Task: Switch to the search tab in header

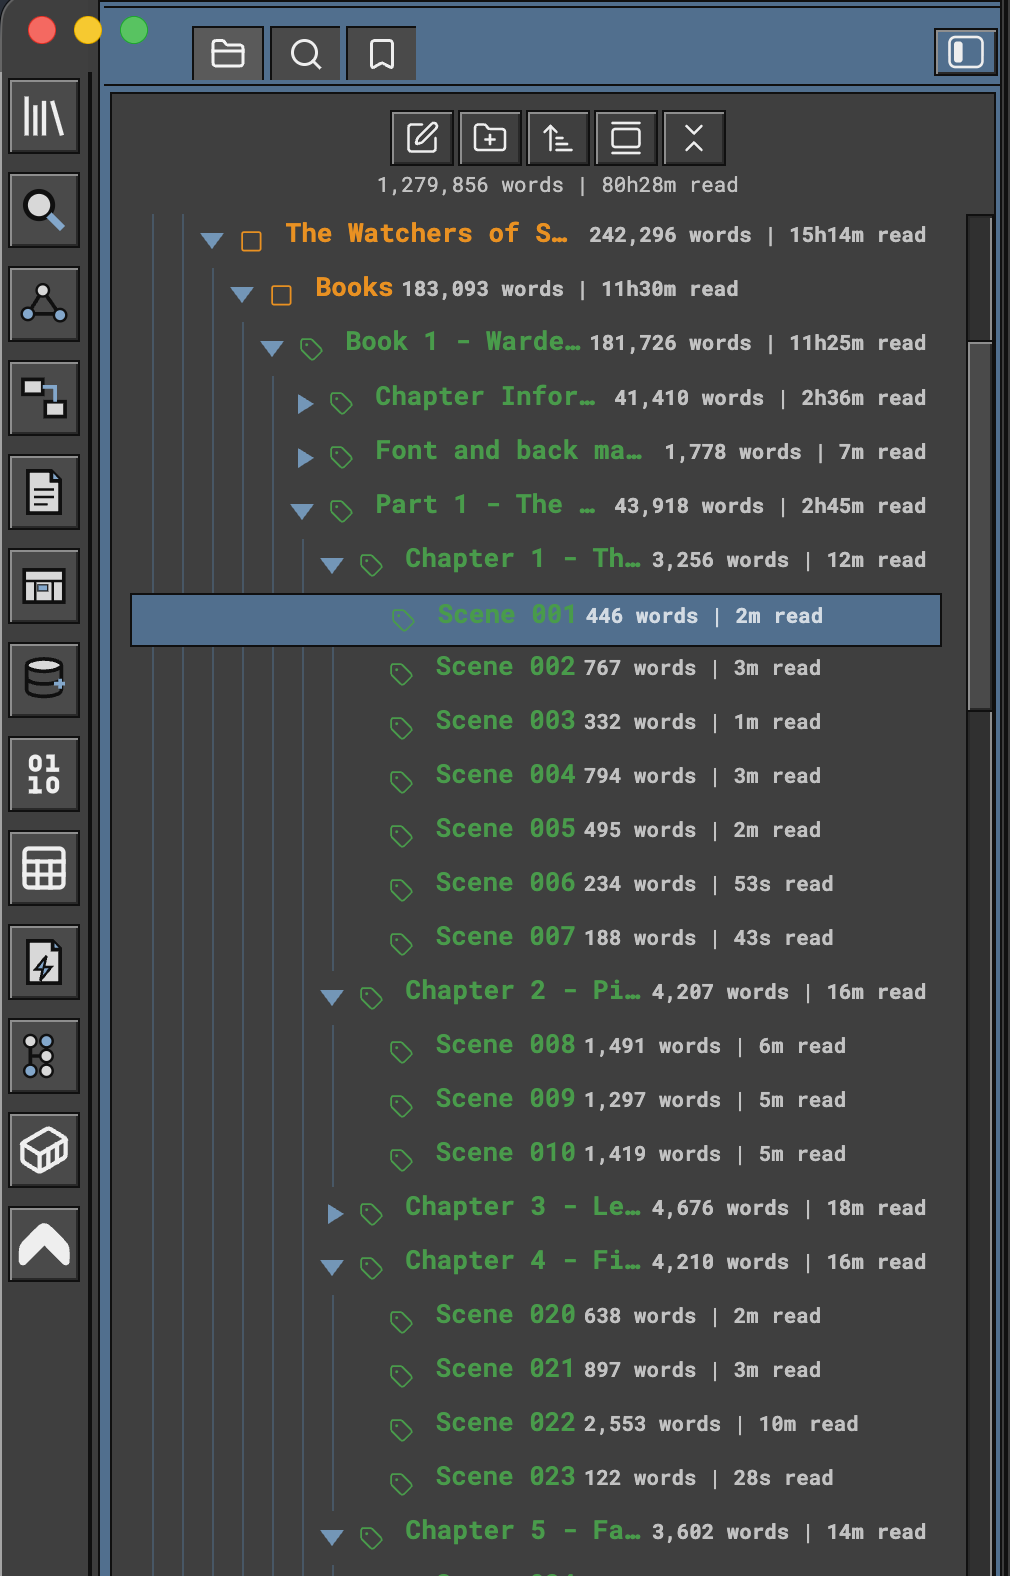Action: [305, 53]
